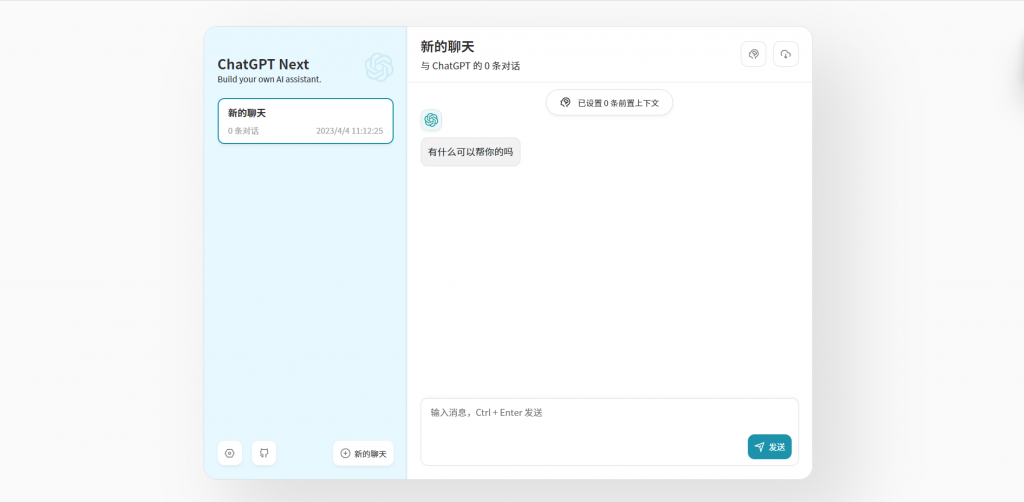Click the 有什么可以帮你的吗 message bubble
This screenshot has width=1024, height=502.
click(x=470, y=152)
